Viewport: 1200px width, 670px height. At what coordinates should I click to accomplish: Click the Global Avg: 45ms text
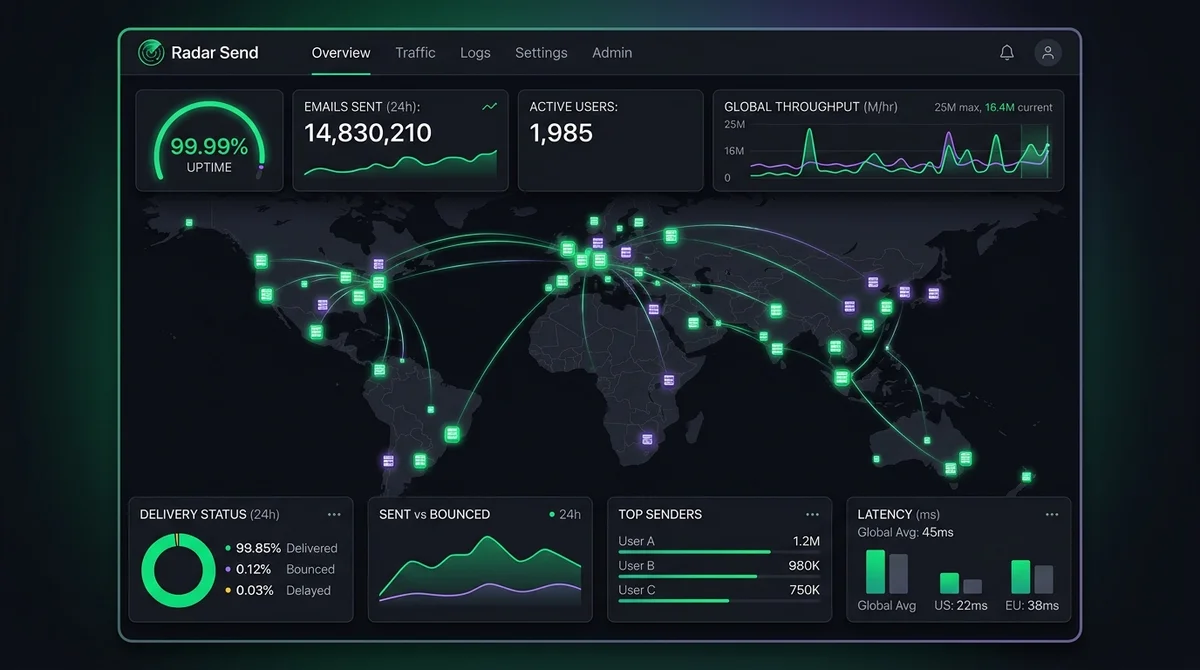click(x=906, y=532)
